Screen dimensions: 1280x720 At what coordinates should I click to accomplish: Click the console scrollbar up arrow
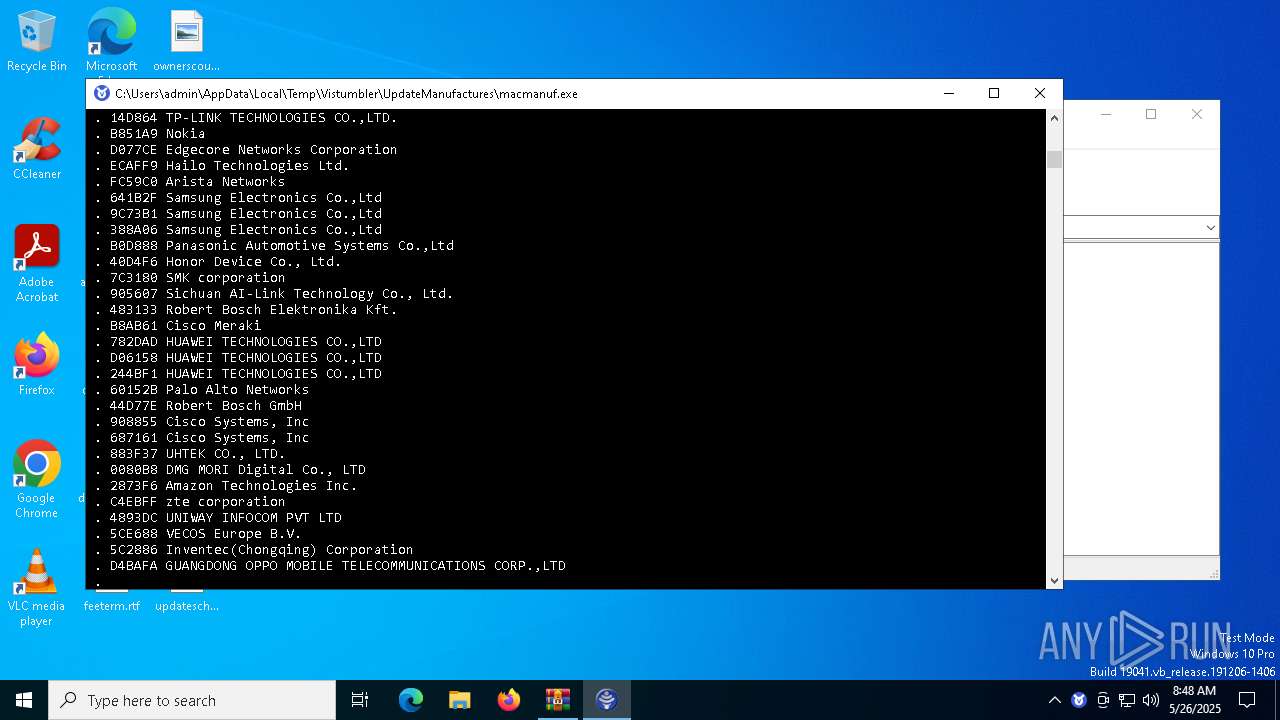point(1054,118)
